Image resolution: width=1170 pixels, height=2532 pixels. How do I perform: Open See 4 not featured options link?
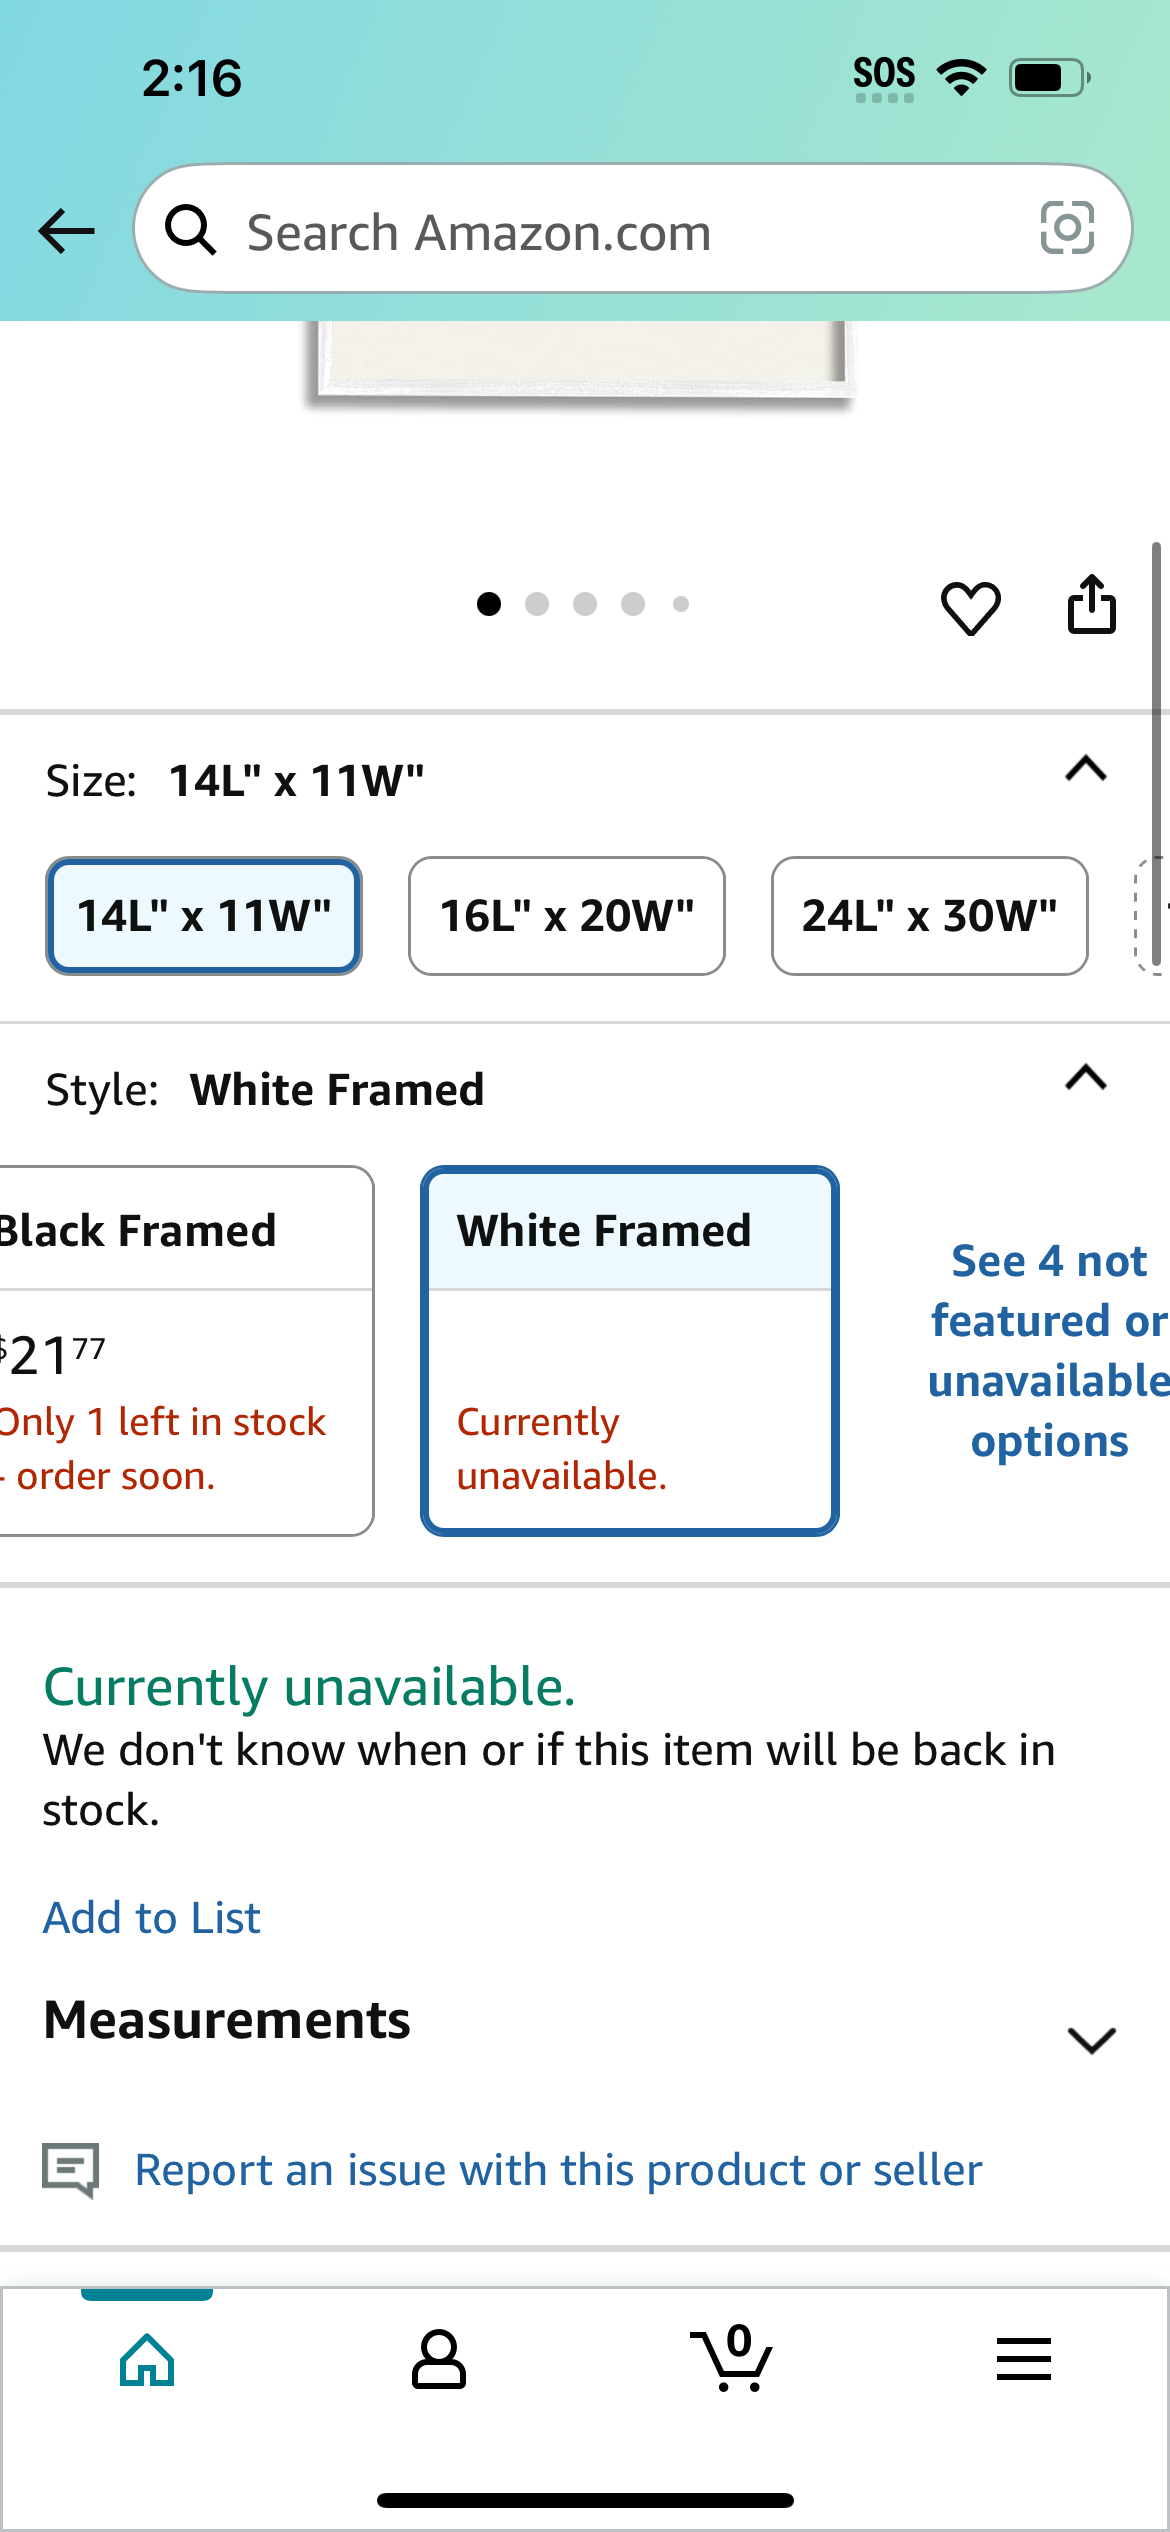click(x=1049, y=1351)
